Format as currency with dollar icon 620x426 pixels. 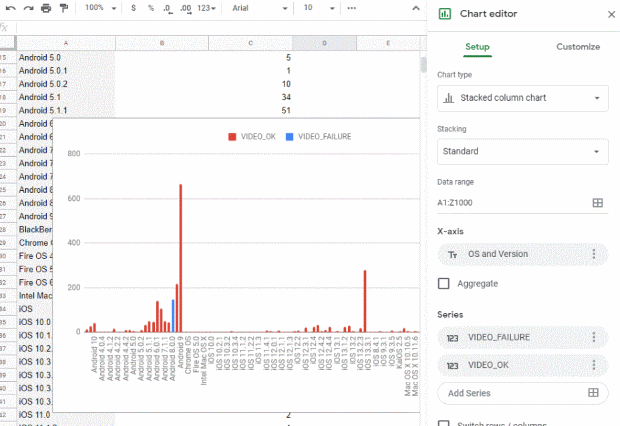coord(134,8)
